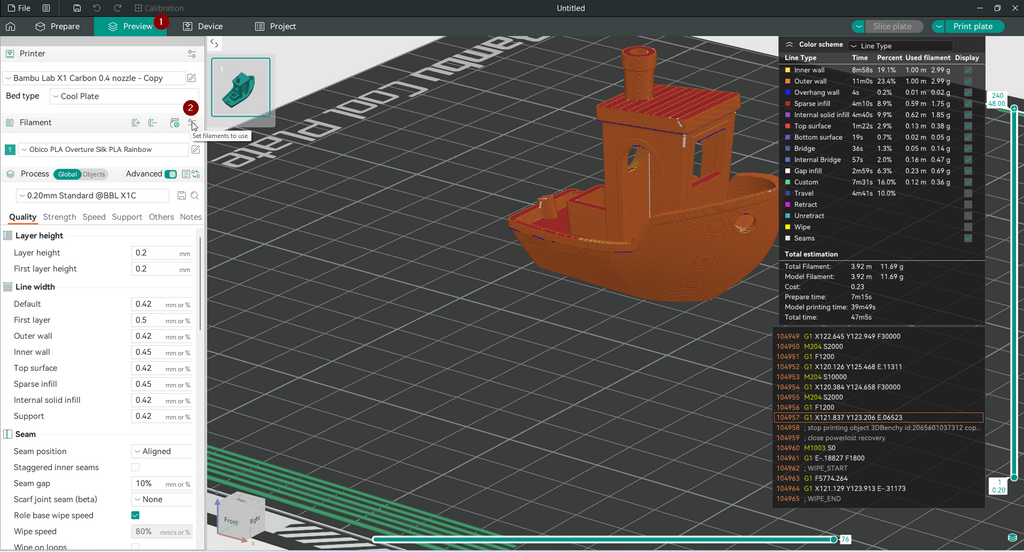Open the Print plate dropdown arrow
This screenshot has width=1024, height=552.
[x=938, y=26]
